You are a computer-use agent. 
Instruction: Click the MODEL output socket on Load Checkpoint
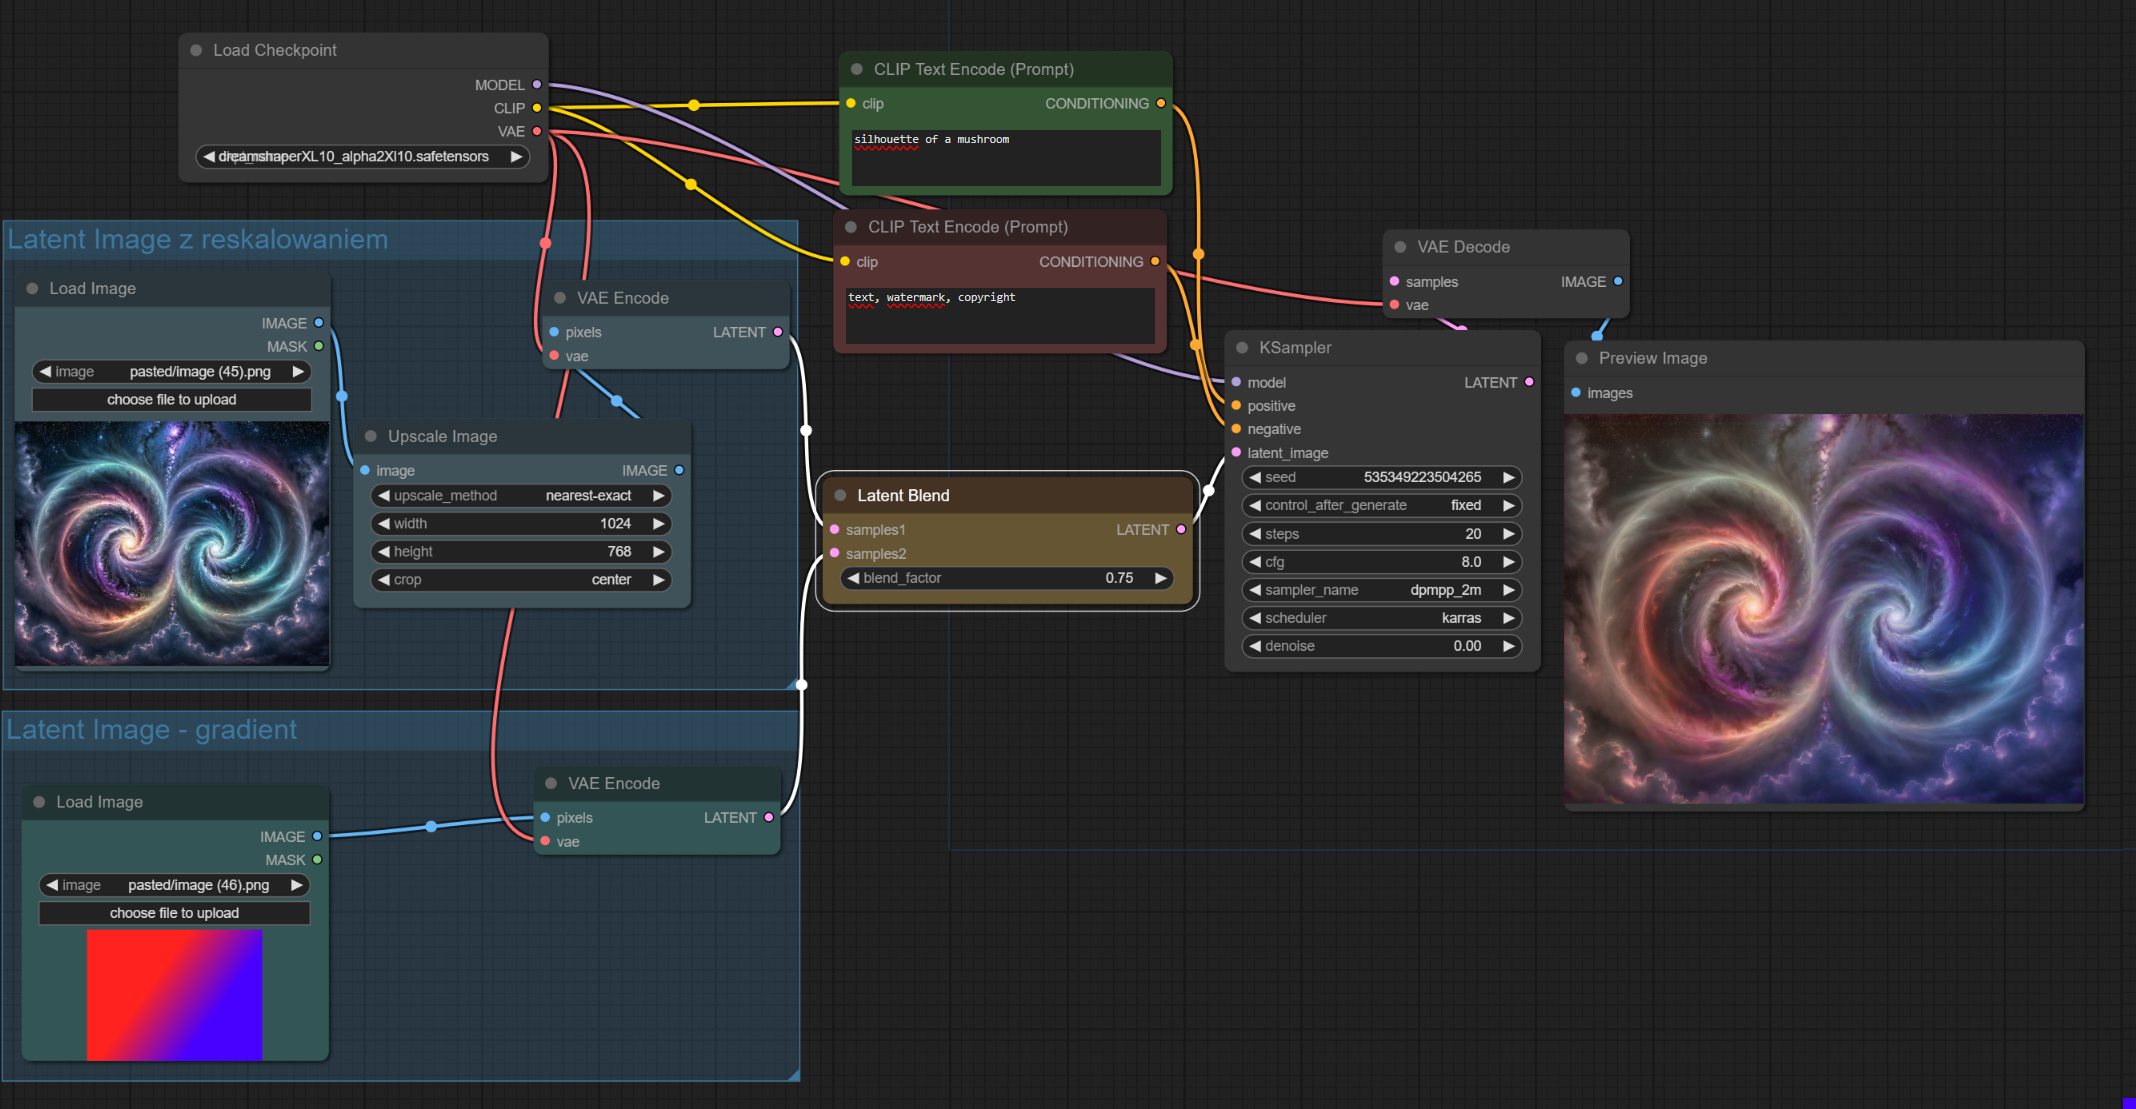(537, 85)
